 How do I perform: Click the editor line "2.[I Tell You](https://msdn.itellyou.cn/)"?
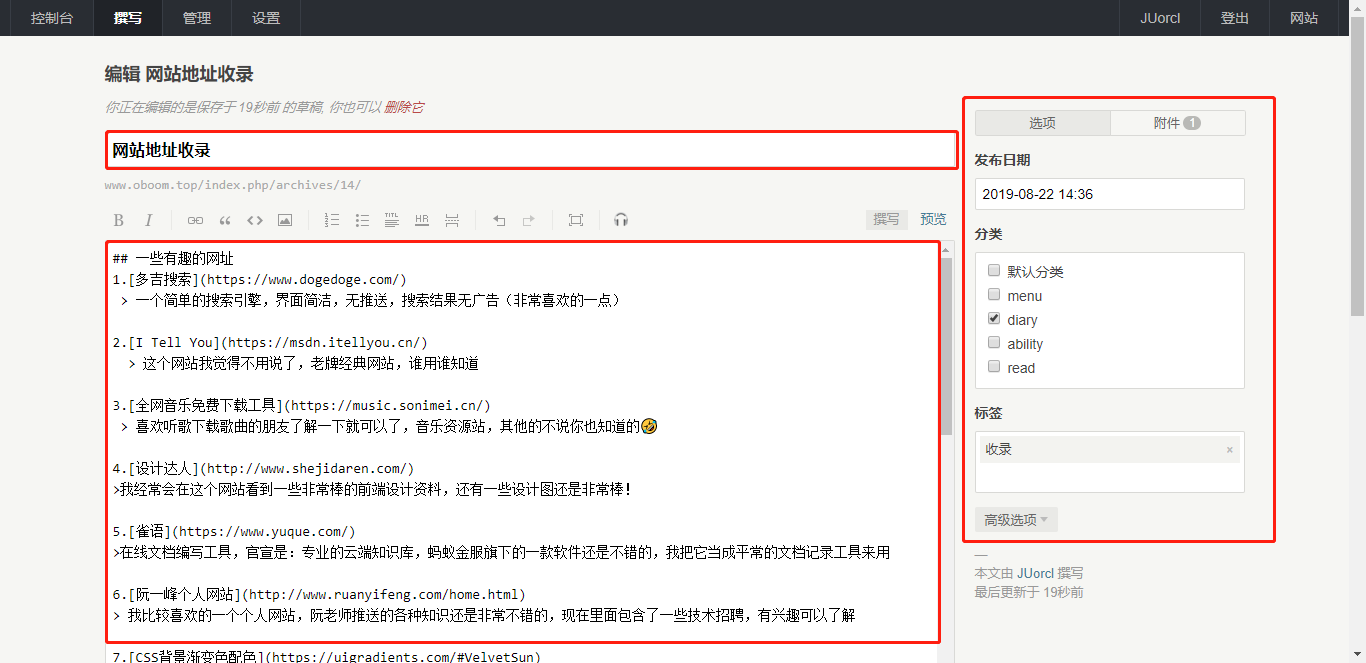click(x=271, y=342)
